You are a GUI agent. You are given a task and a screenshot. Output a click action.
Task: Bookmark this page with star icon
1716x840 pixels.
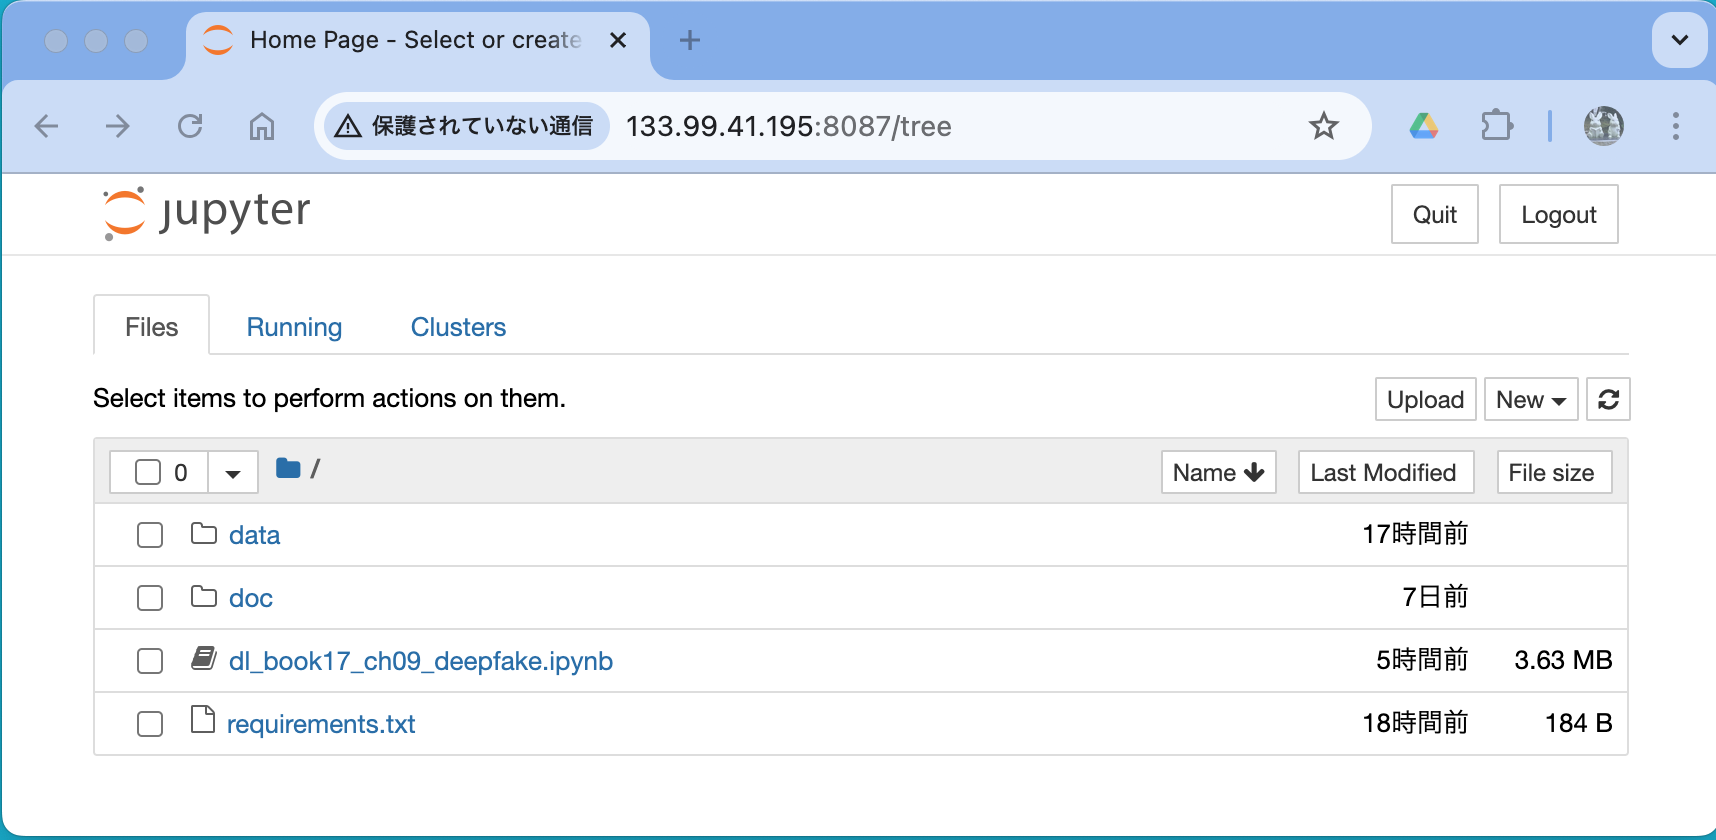pyautogui.click(x=1324, y=126)
